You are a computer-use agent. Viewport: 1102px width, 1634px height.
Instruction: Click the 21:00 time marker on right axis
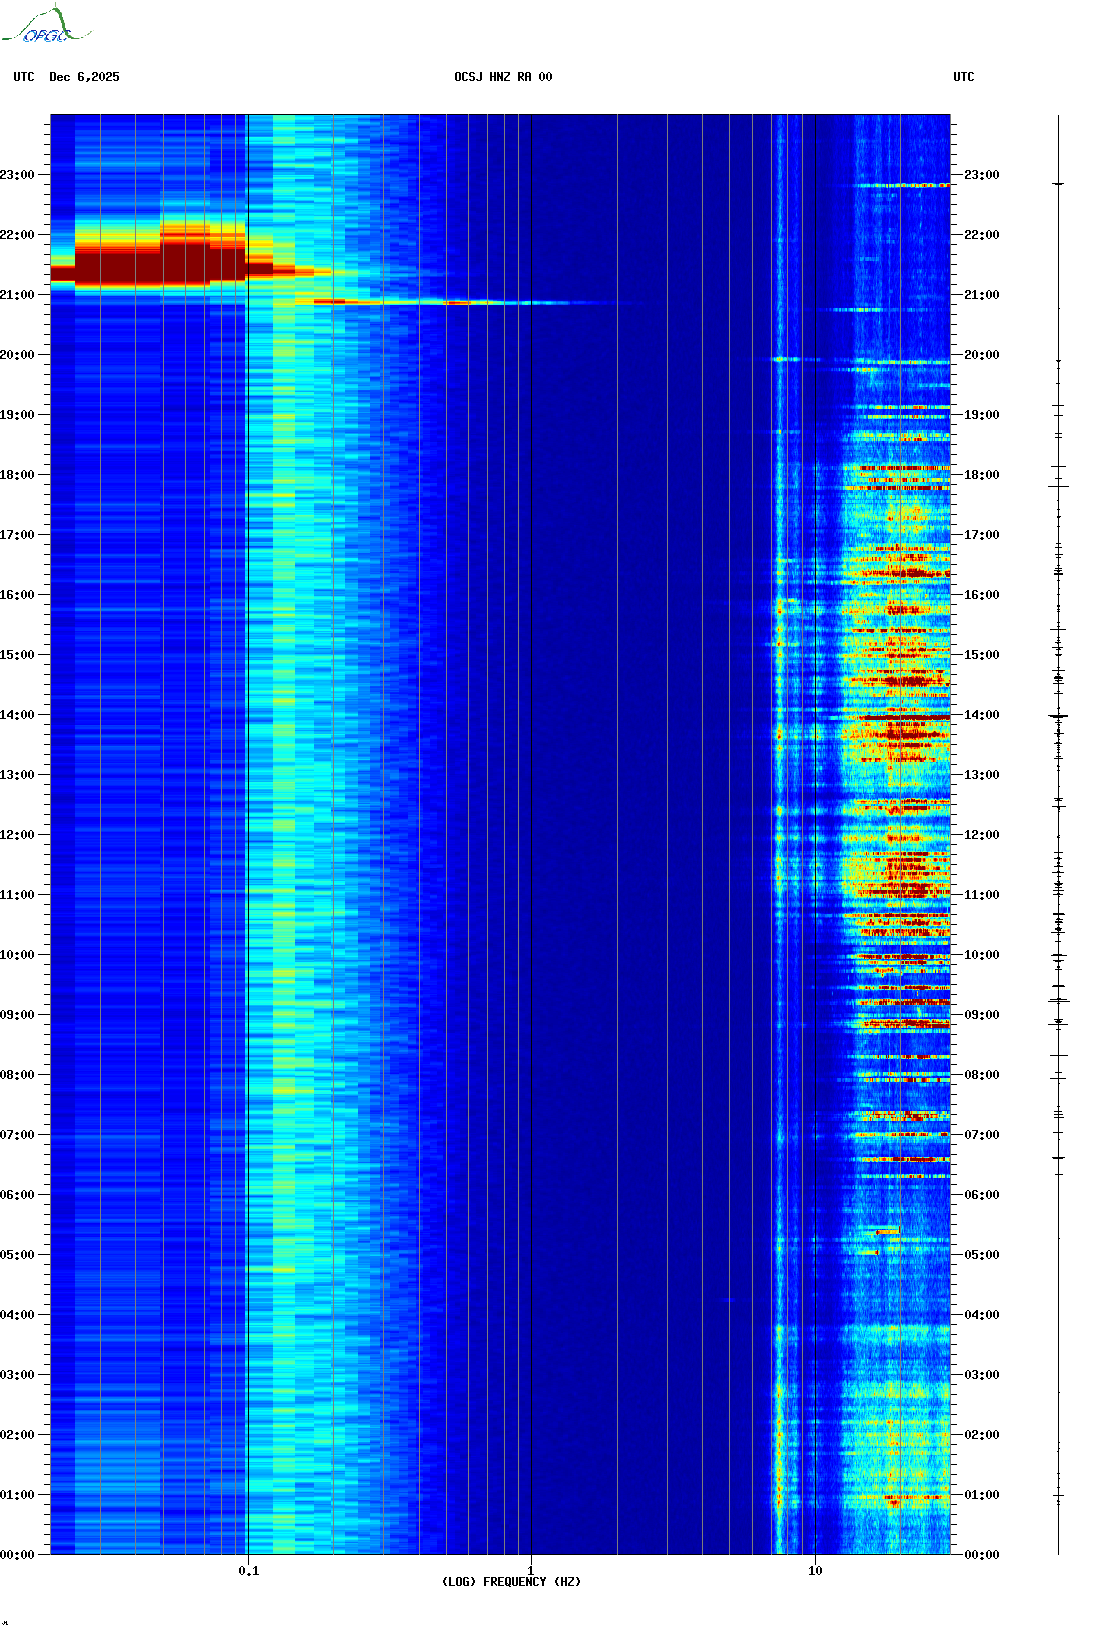point(981,295)
